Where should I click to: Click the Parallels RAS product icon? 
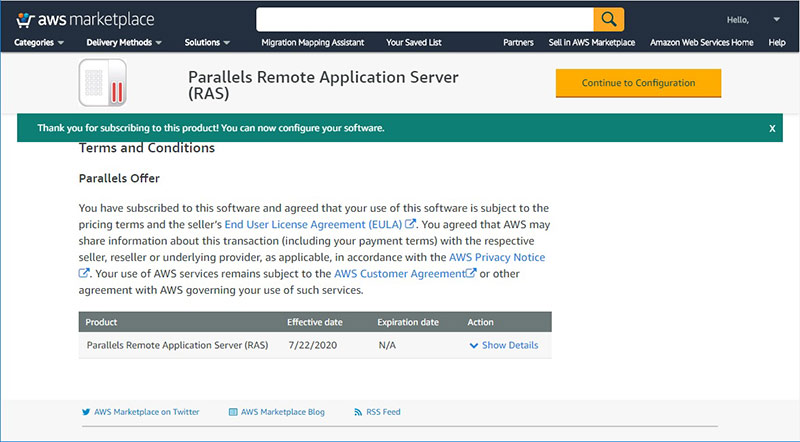pyautogui.click(x=103, y=82)
